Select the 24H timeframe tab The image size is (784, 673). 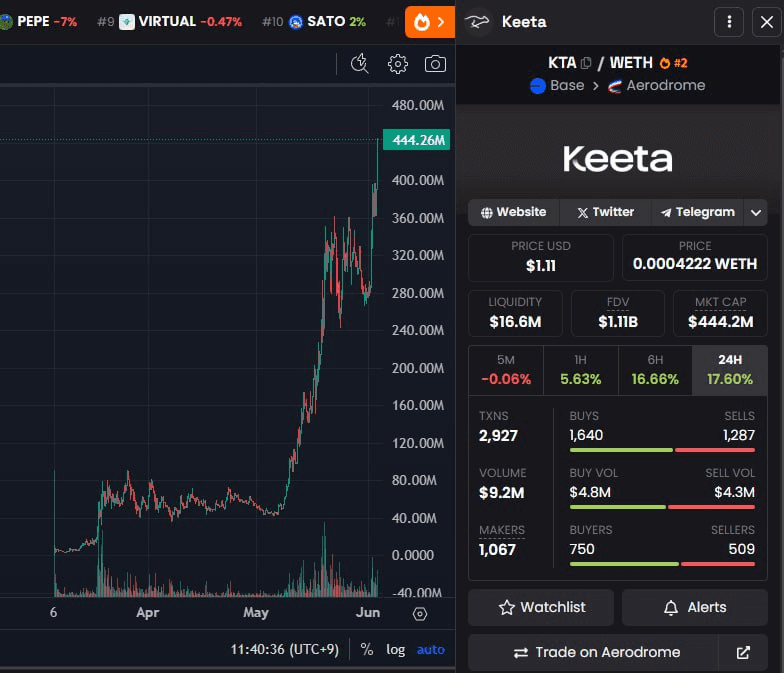pos(730,370)
